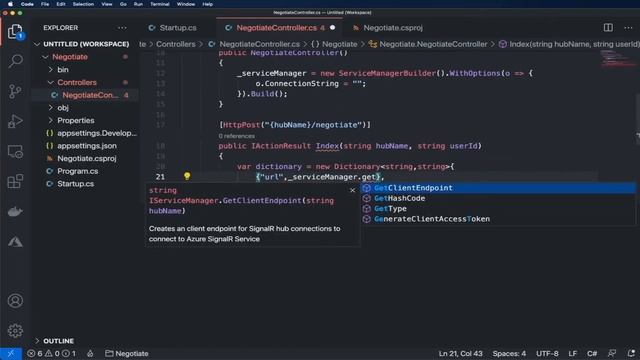640x360 pixels.
Task: Click the lightbulb code action on line 21
Action: [187, 176]
